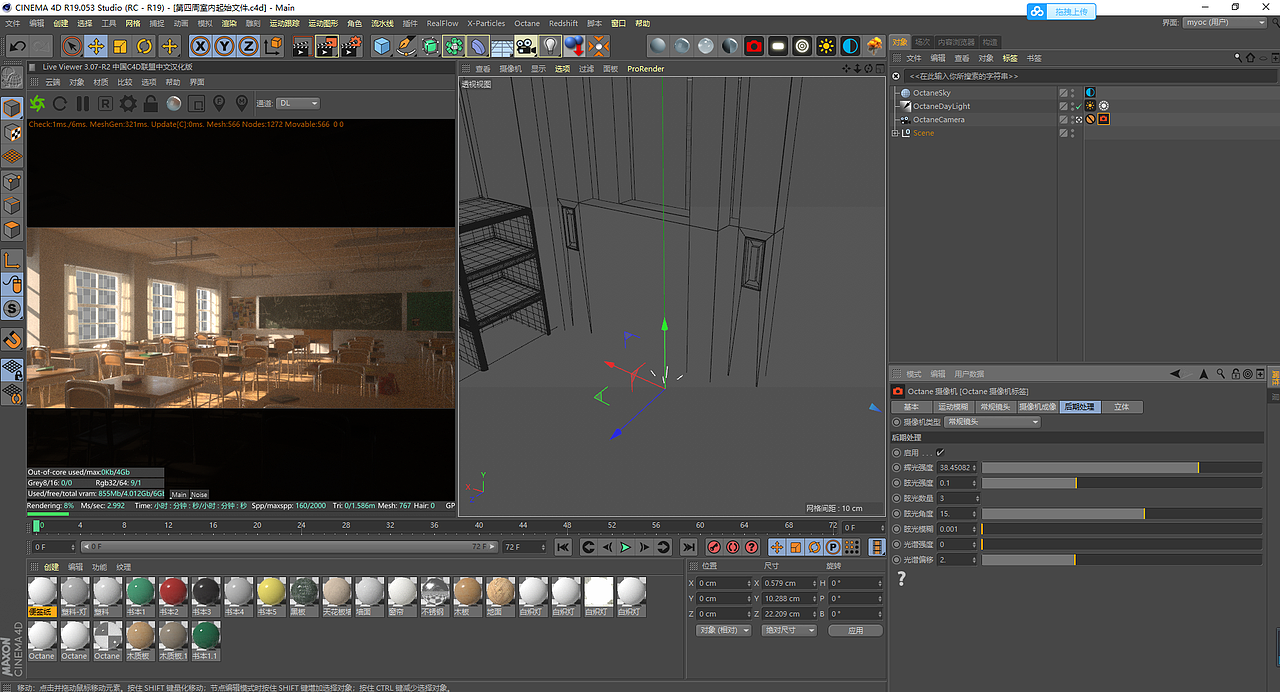Toggle Z axis lock
Image resolution: width=1280 pixels, height=692 pixels.
click(x=248, y=46)
